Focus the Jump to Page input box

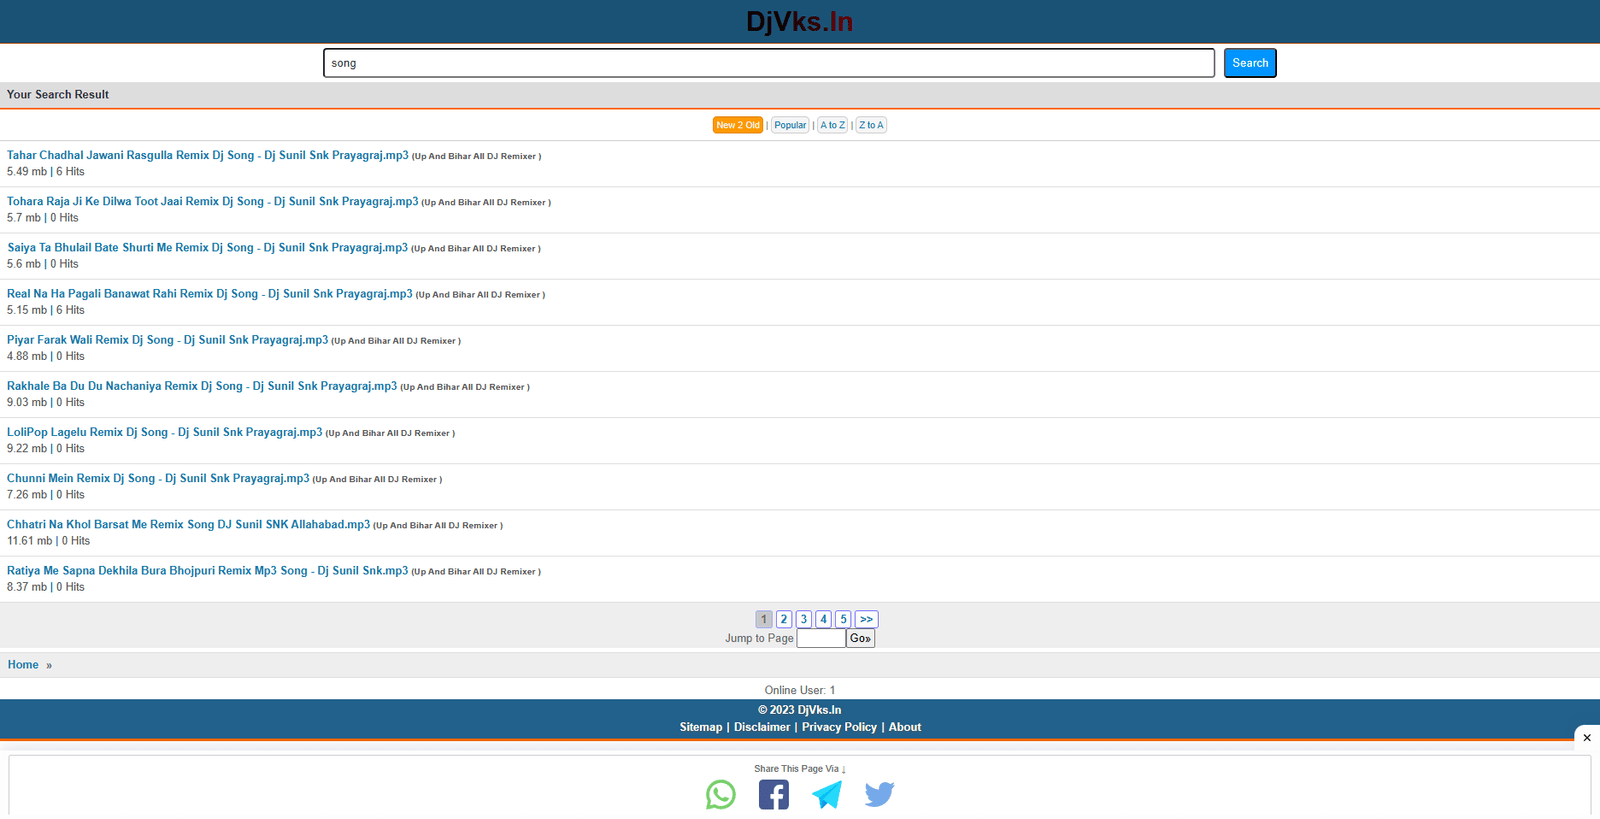coord(821,638)
